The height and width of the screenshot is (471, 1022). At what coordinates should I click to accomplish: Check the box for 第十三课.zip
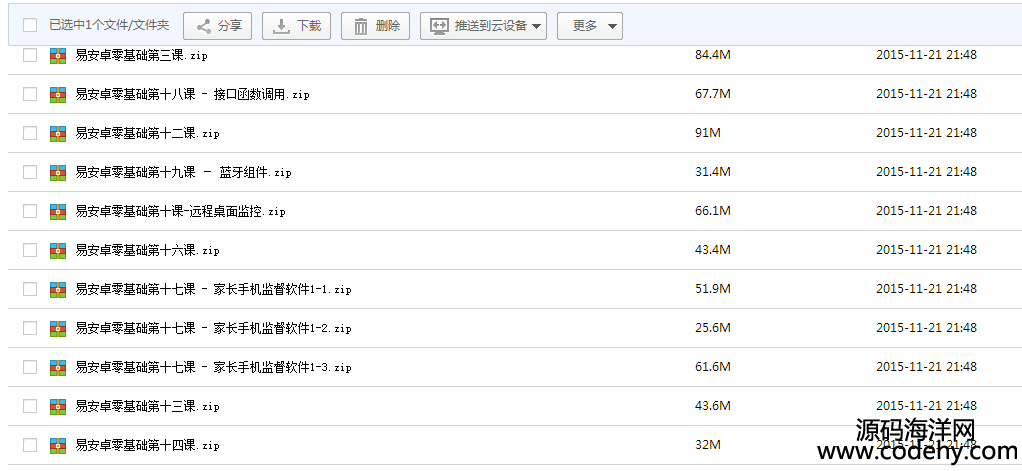coord(30,407)
